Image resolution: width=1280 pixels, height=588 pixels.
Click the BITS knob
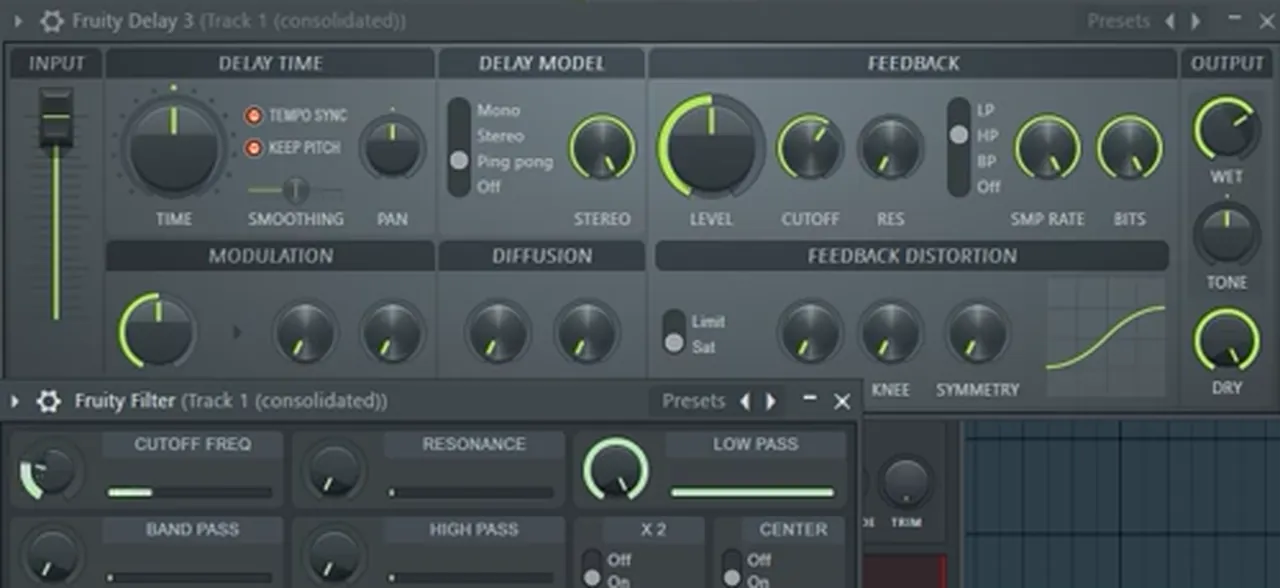point(1129,148)
